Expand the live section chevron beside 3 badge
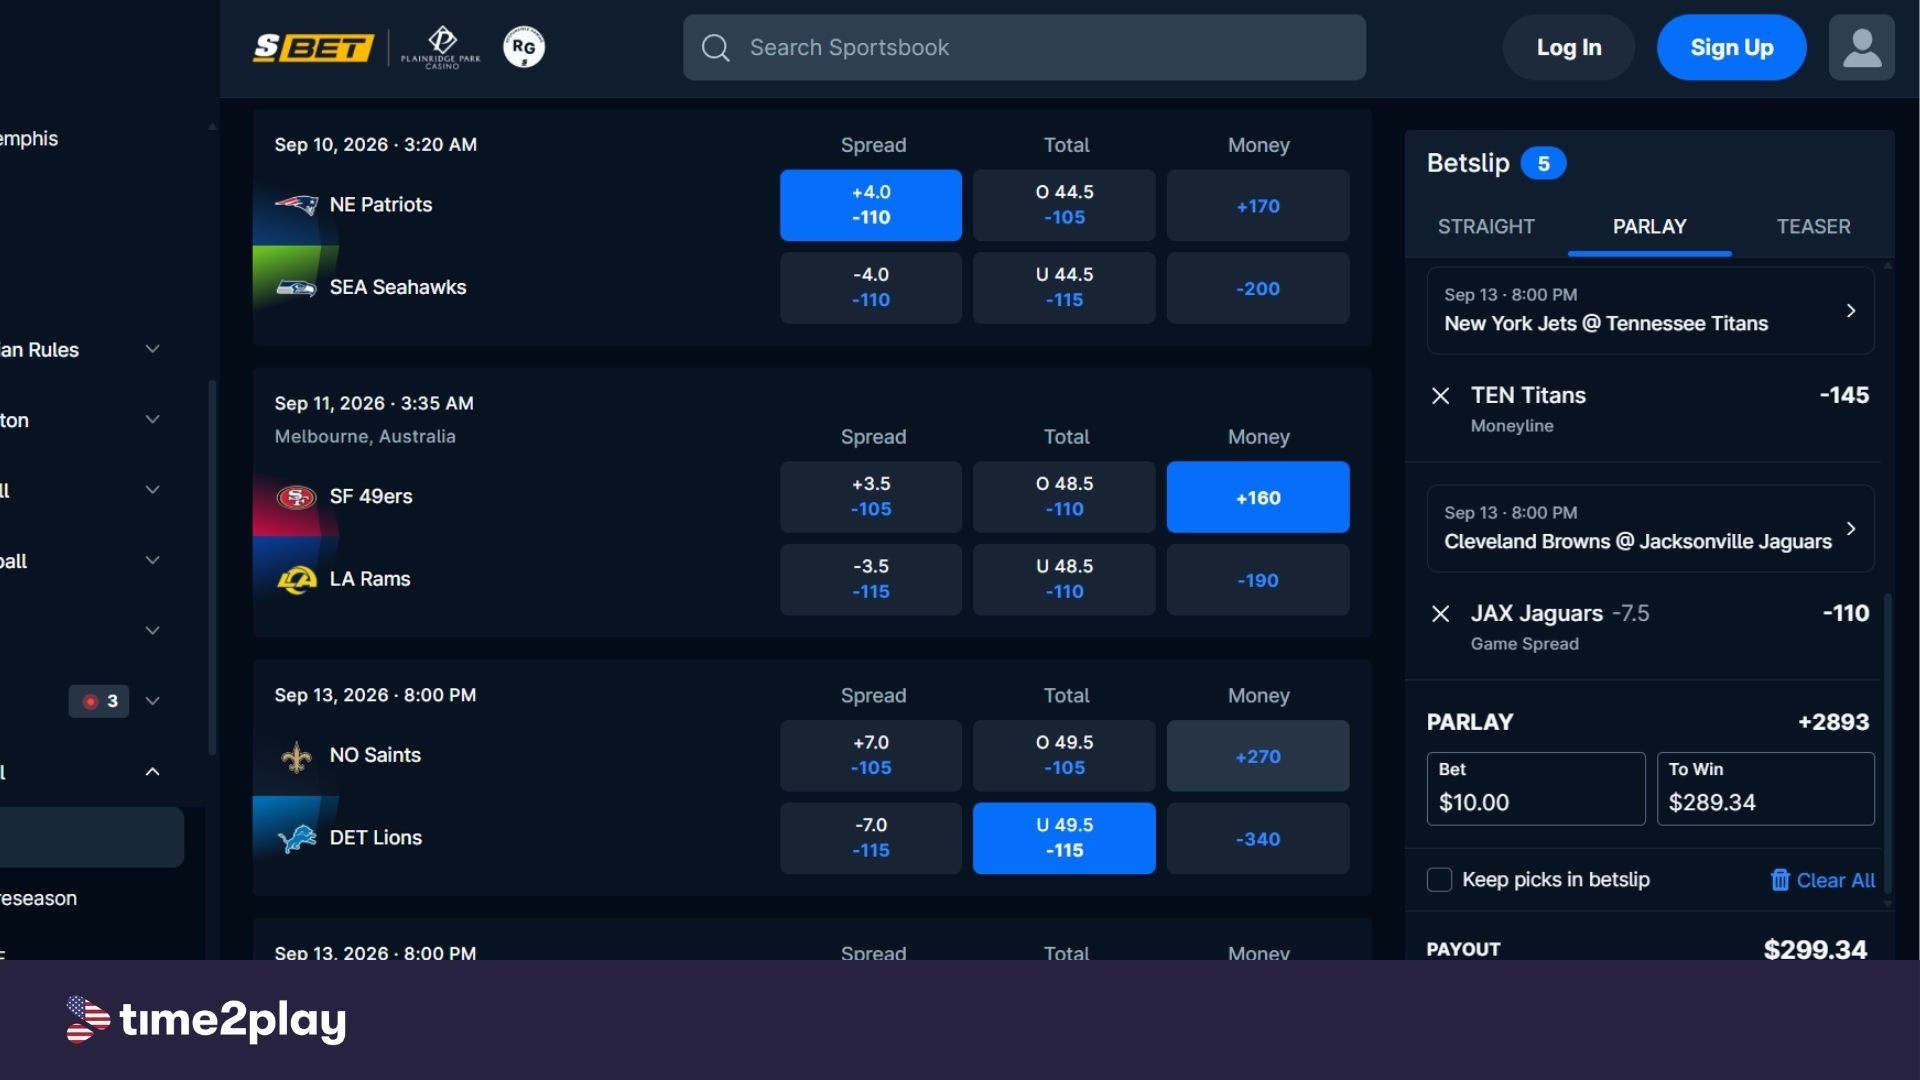1920x1080 pixels. pyautogui.click(x=152, y=701)
